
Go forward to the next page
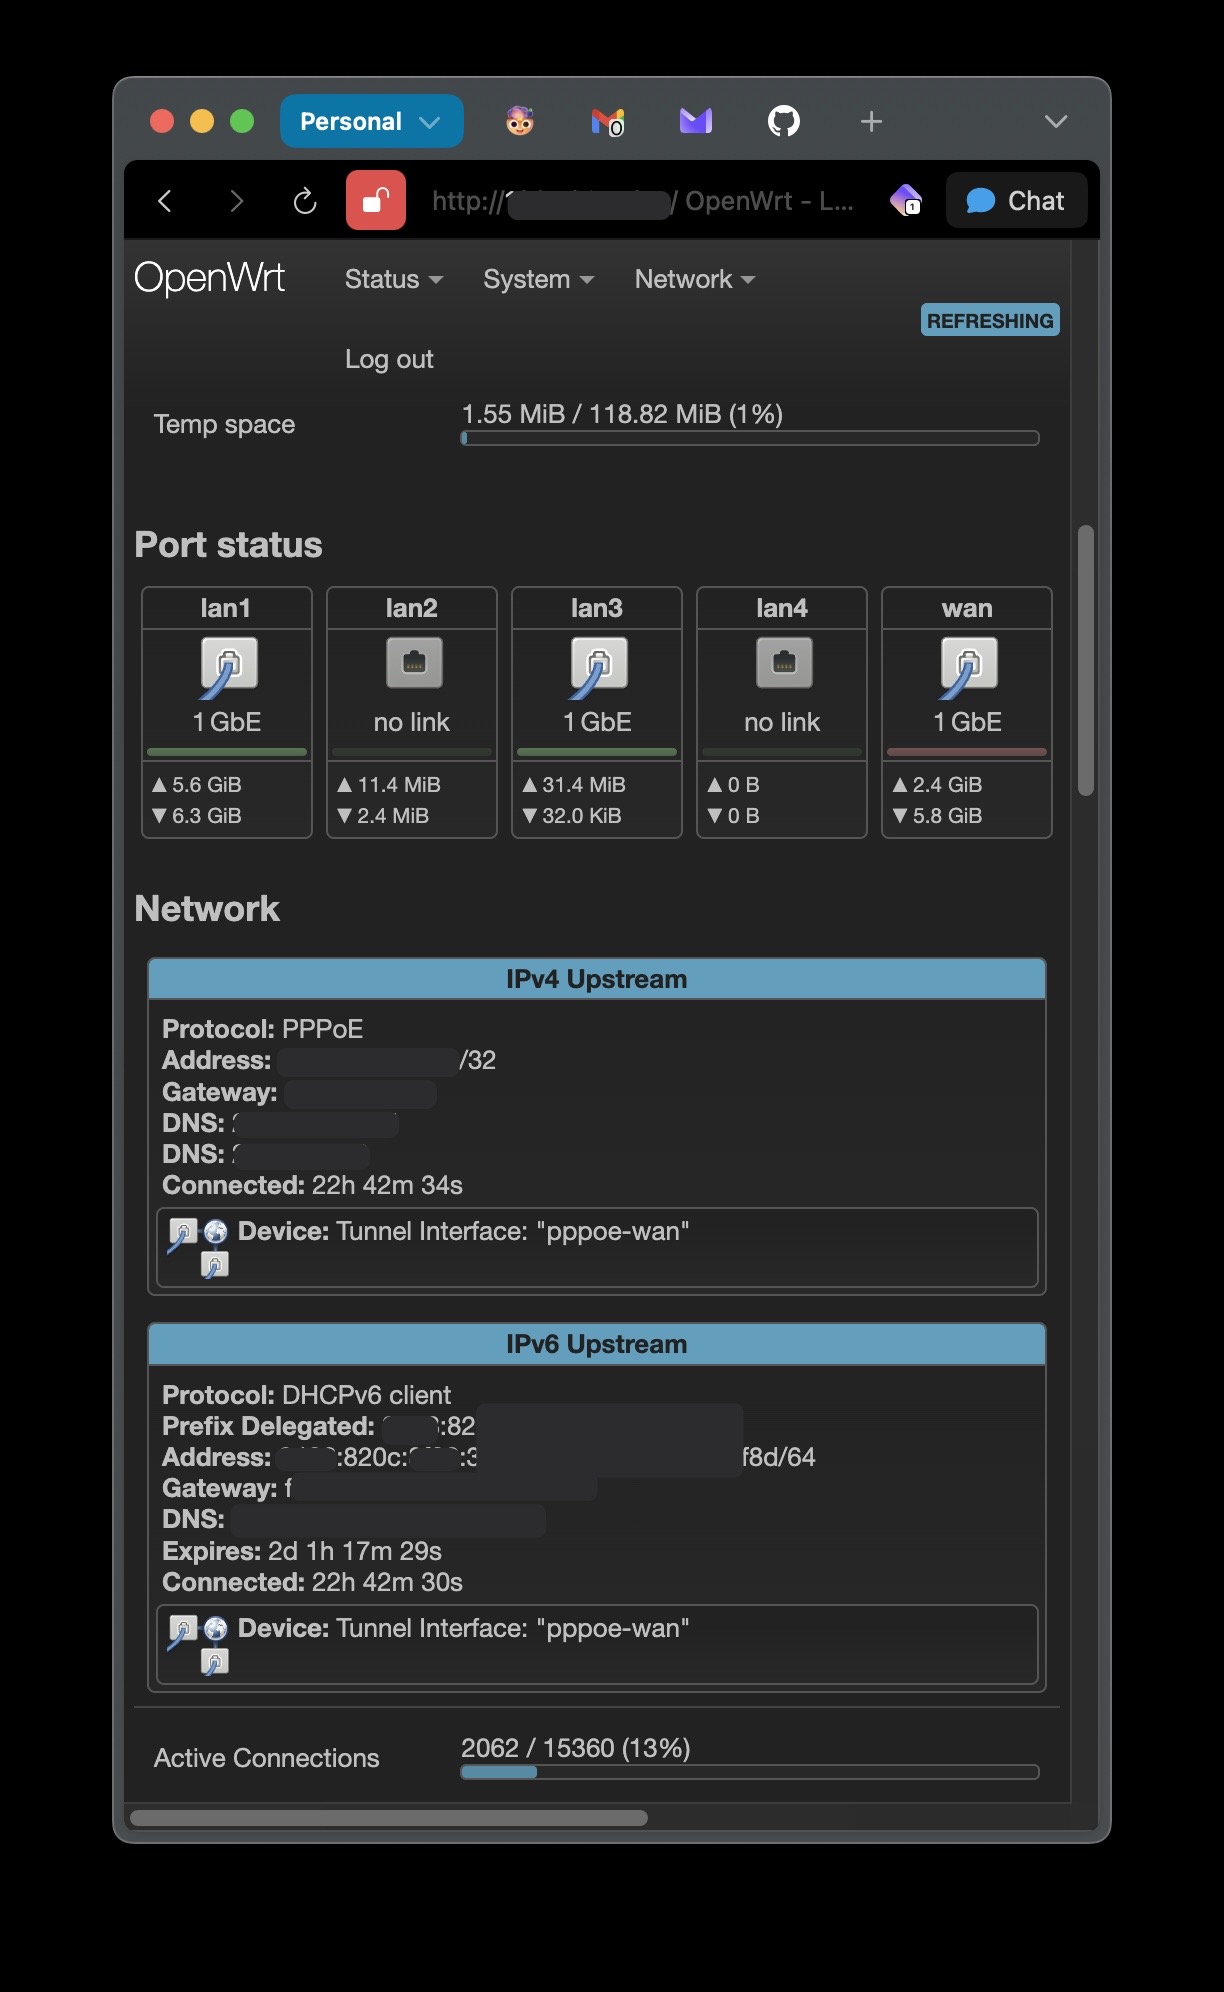(x=236, y=201)
